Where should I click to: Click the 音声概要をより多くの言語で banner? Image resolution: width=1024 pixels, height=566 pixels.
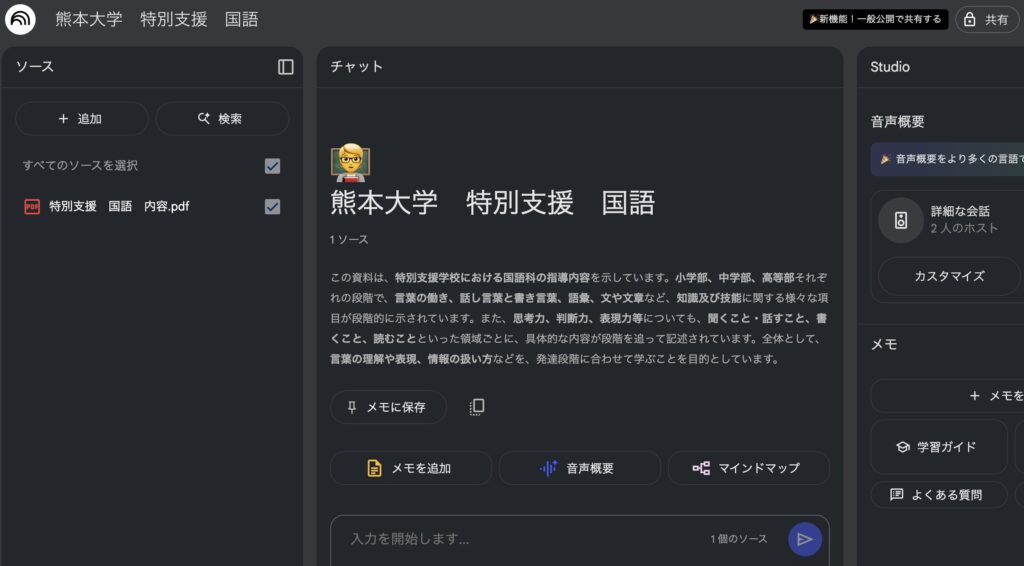947,159
